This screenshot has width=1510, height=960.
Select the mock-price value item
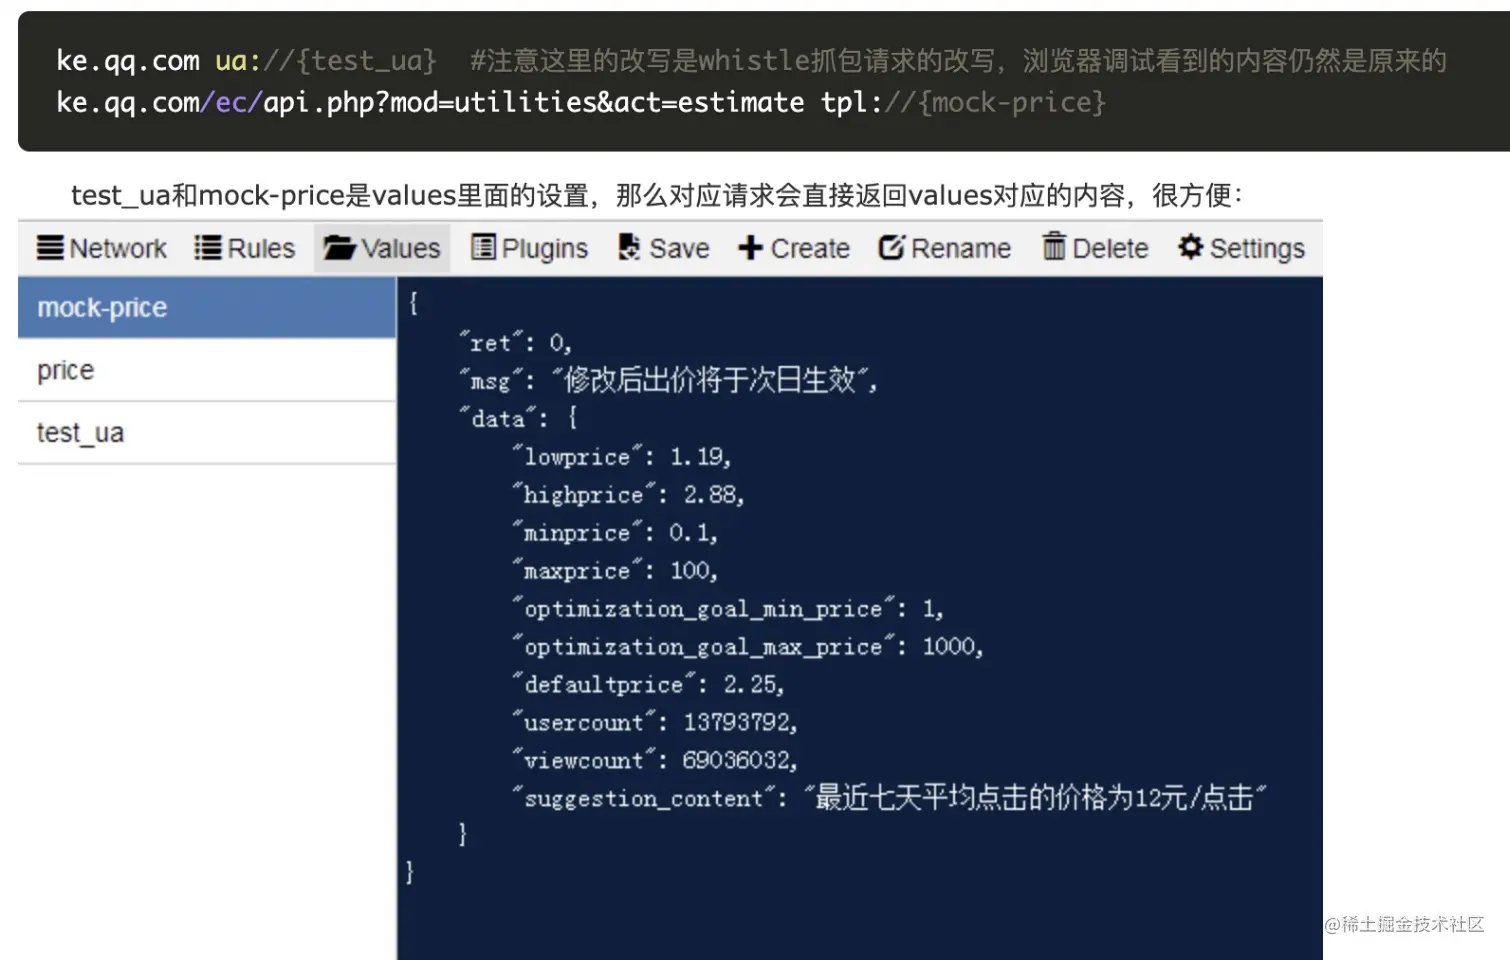click(207, 308)
